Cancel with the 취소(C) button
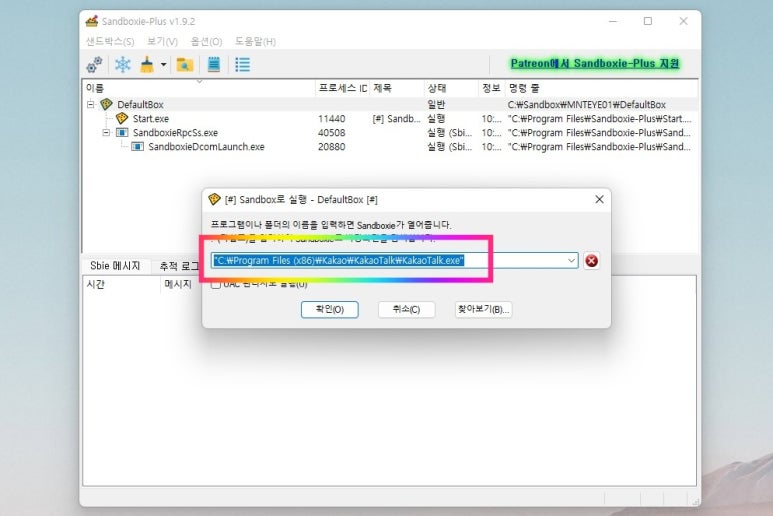Image resolution: width=773 pixels, height=516 pixels. pyautogui.click(x=406, y=310)
